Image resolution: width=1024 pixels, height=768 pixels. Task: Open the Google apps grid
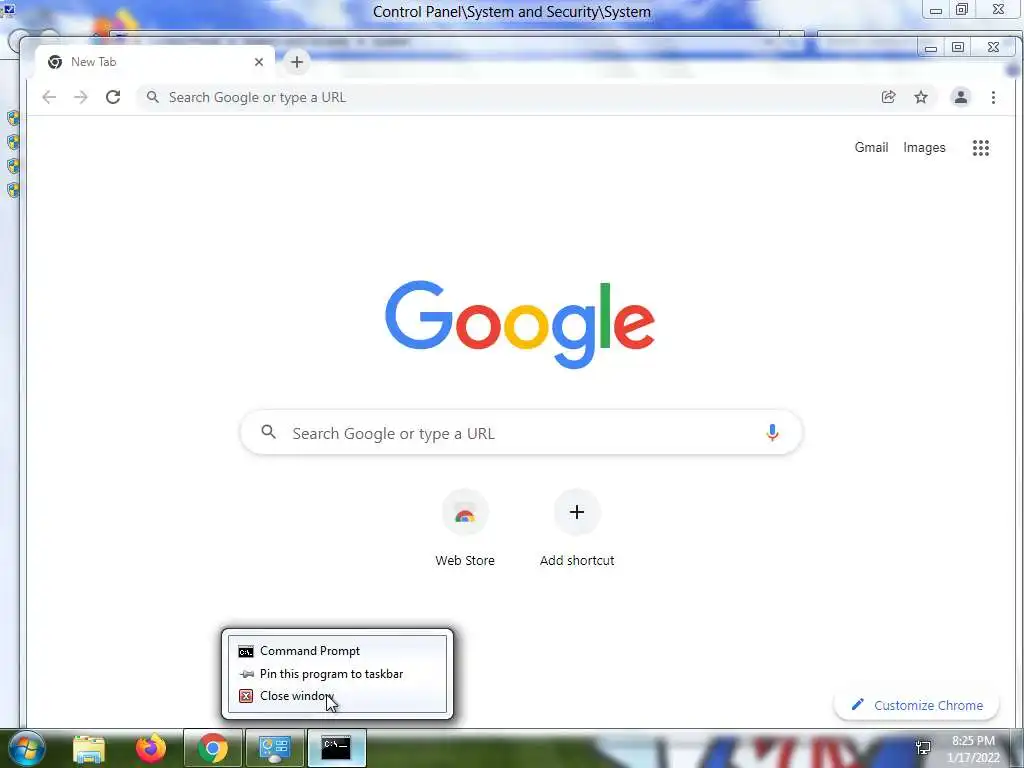[981, 148]
